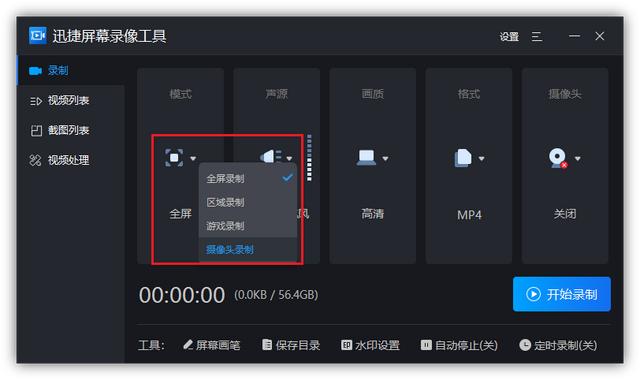The width and height of the screenshot is (640, 380).
Task: Click the 录制 camera icon in sidebar
Action: click(36, 71)
